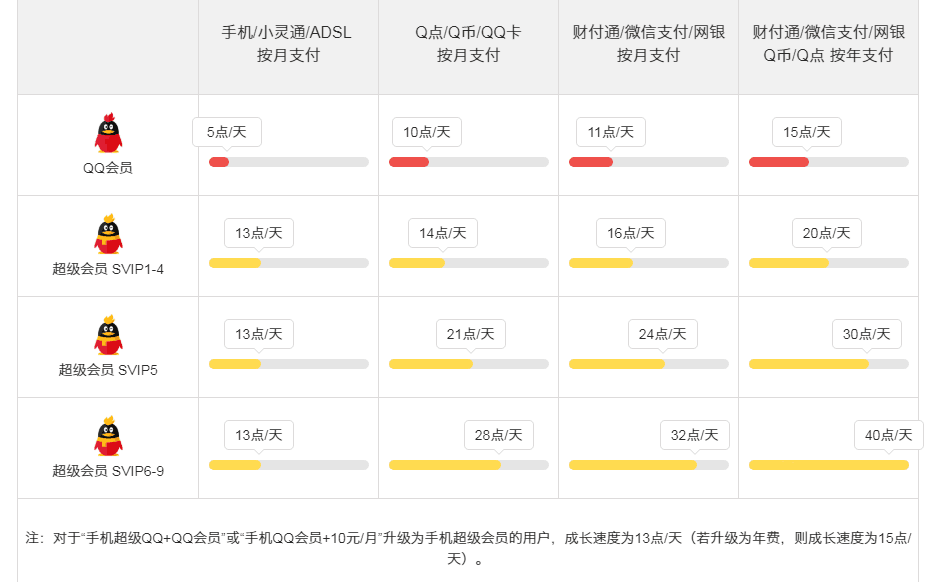Image resolution: width=944 pixels, height=582 pixels.
Task: Click the 15点/天 red progress bar
Action: pos(828,162)
